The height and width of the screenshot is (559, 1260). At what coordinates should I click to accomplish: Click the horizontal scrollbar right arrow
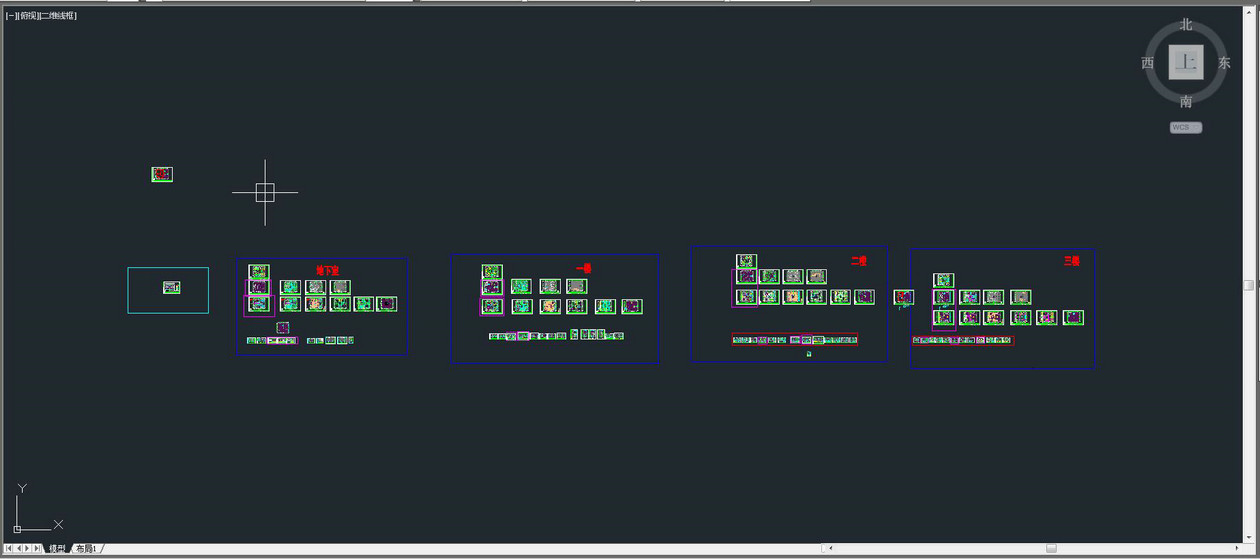(x=1237, y=548)
